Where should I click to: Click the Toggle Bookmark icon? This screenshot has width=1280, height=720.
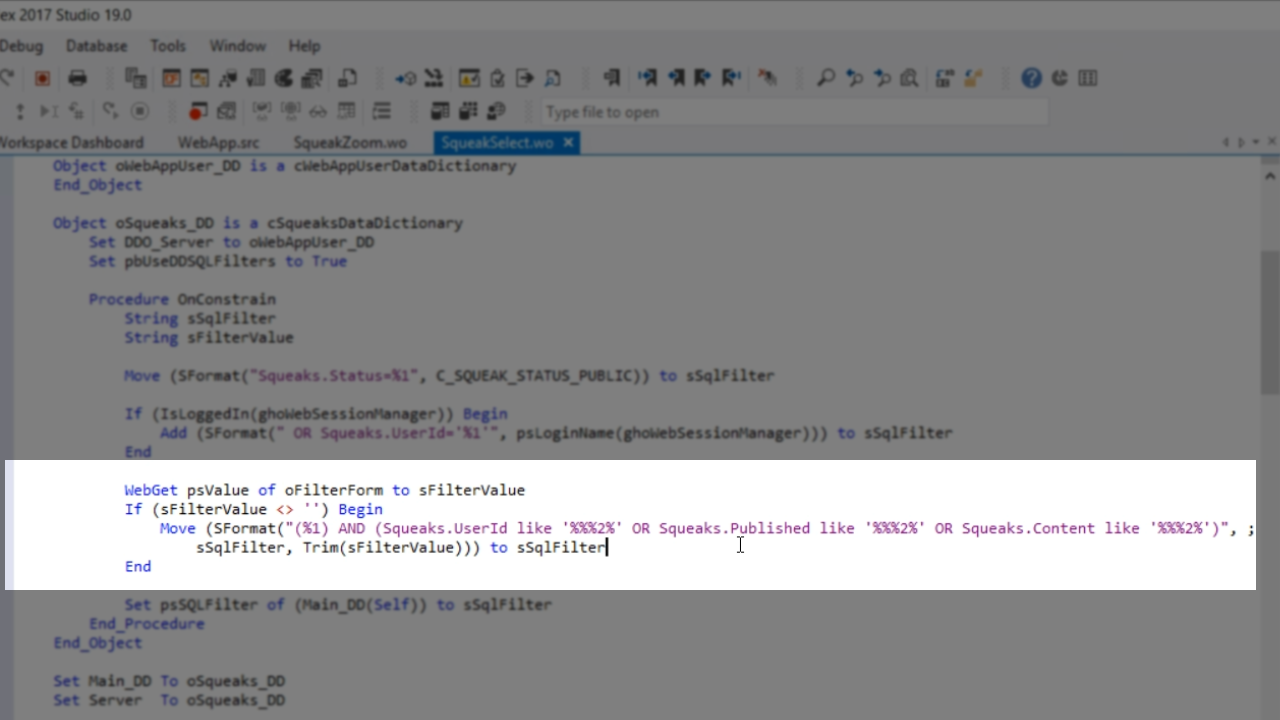click(612, 78)
